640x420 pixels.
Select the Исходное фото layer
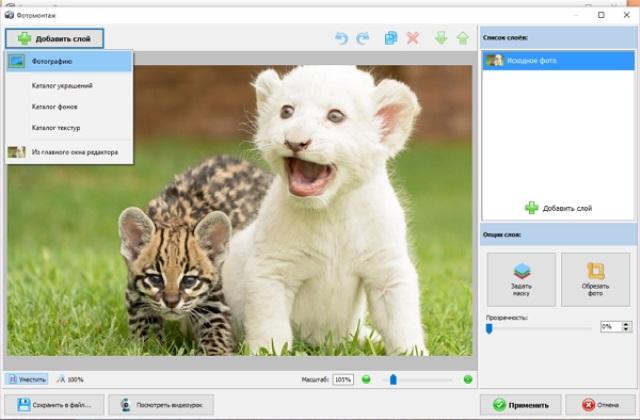click(x=558, y=60)
